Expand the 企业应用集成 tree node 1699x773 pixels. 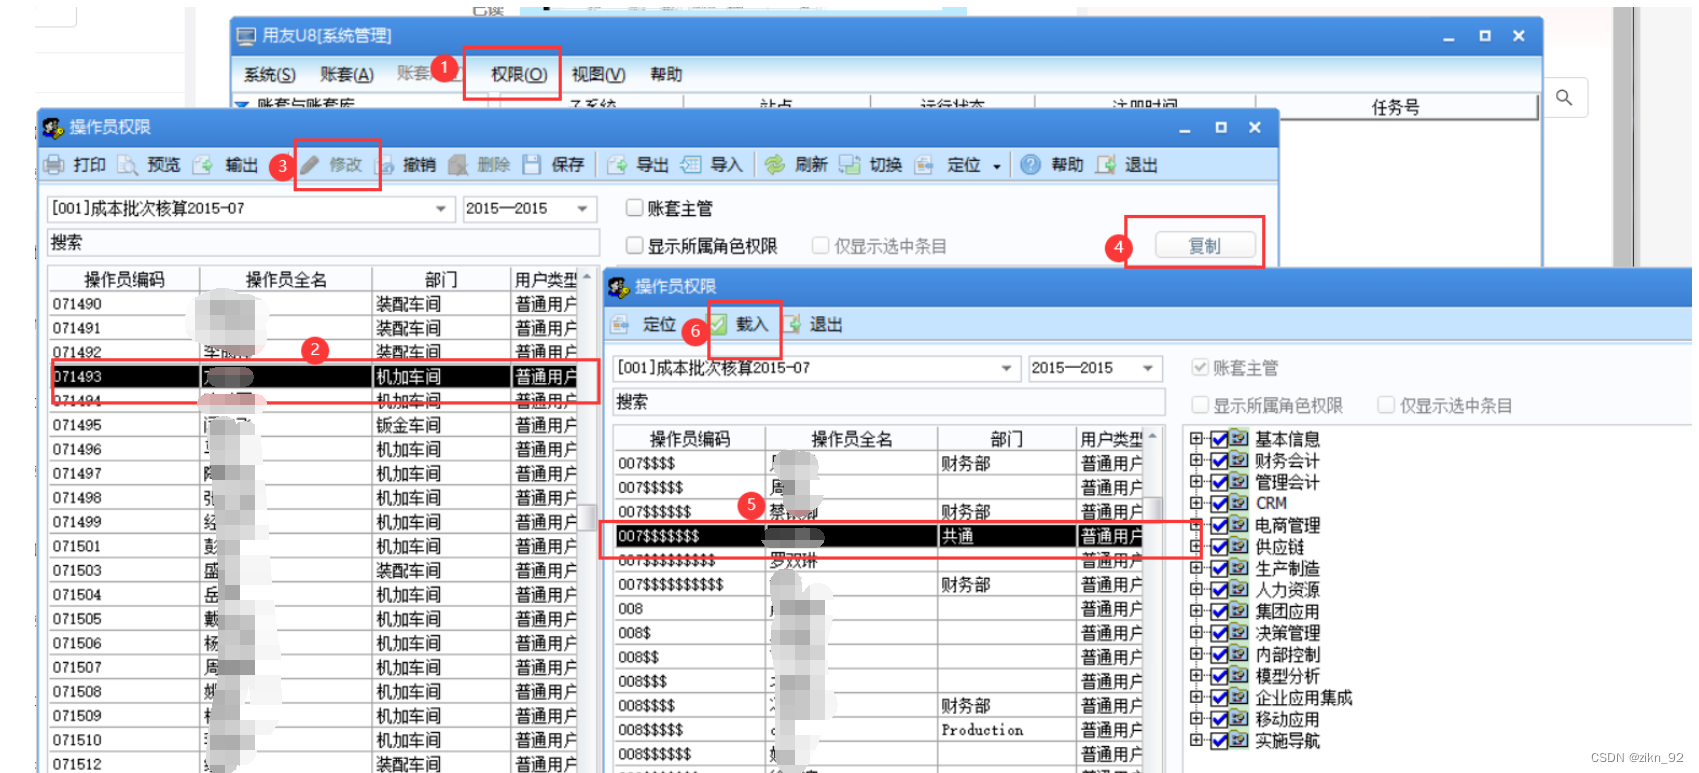coord(1196,697)
